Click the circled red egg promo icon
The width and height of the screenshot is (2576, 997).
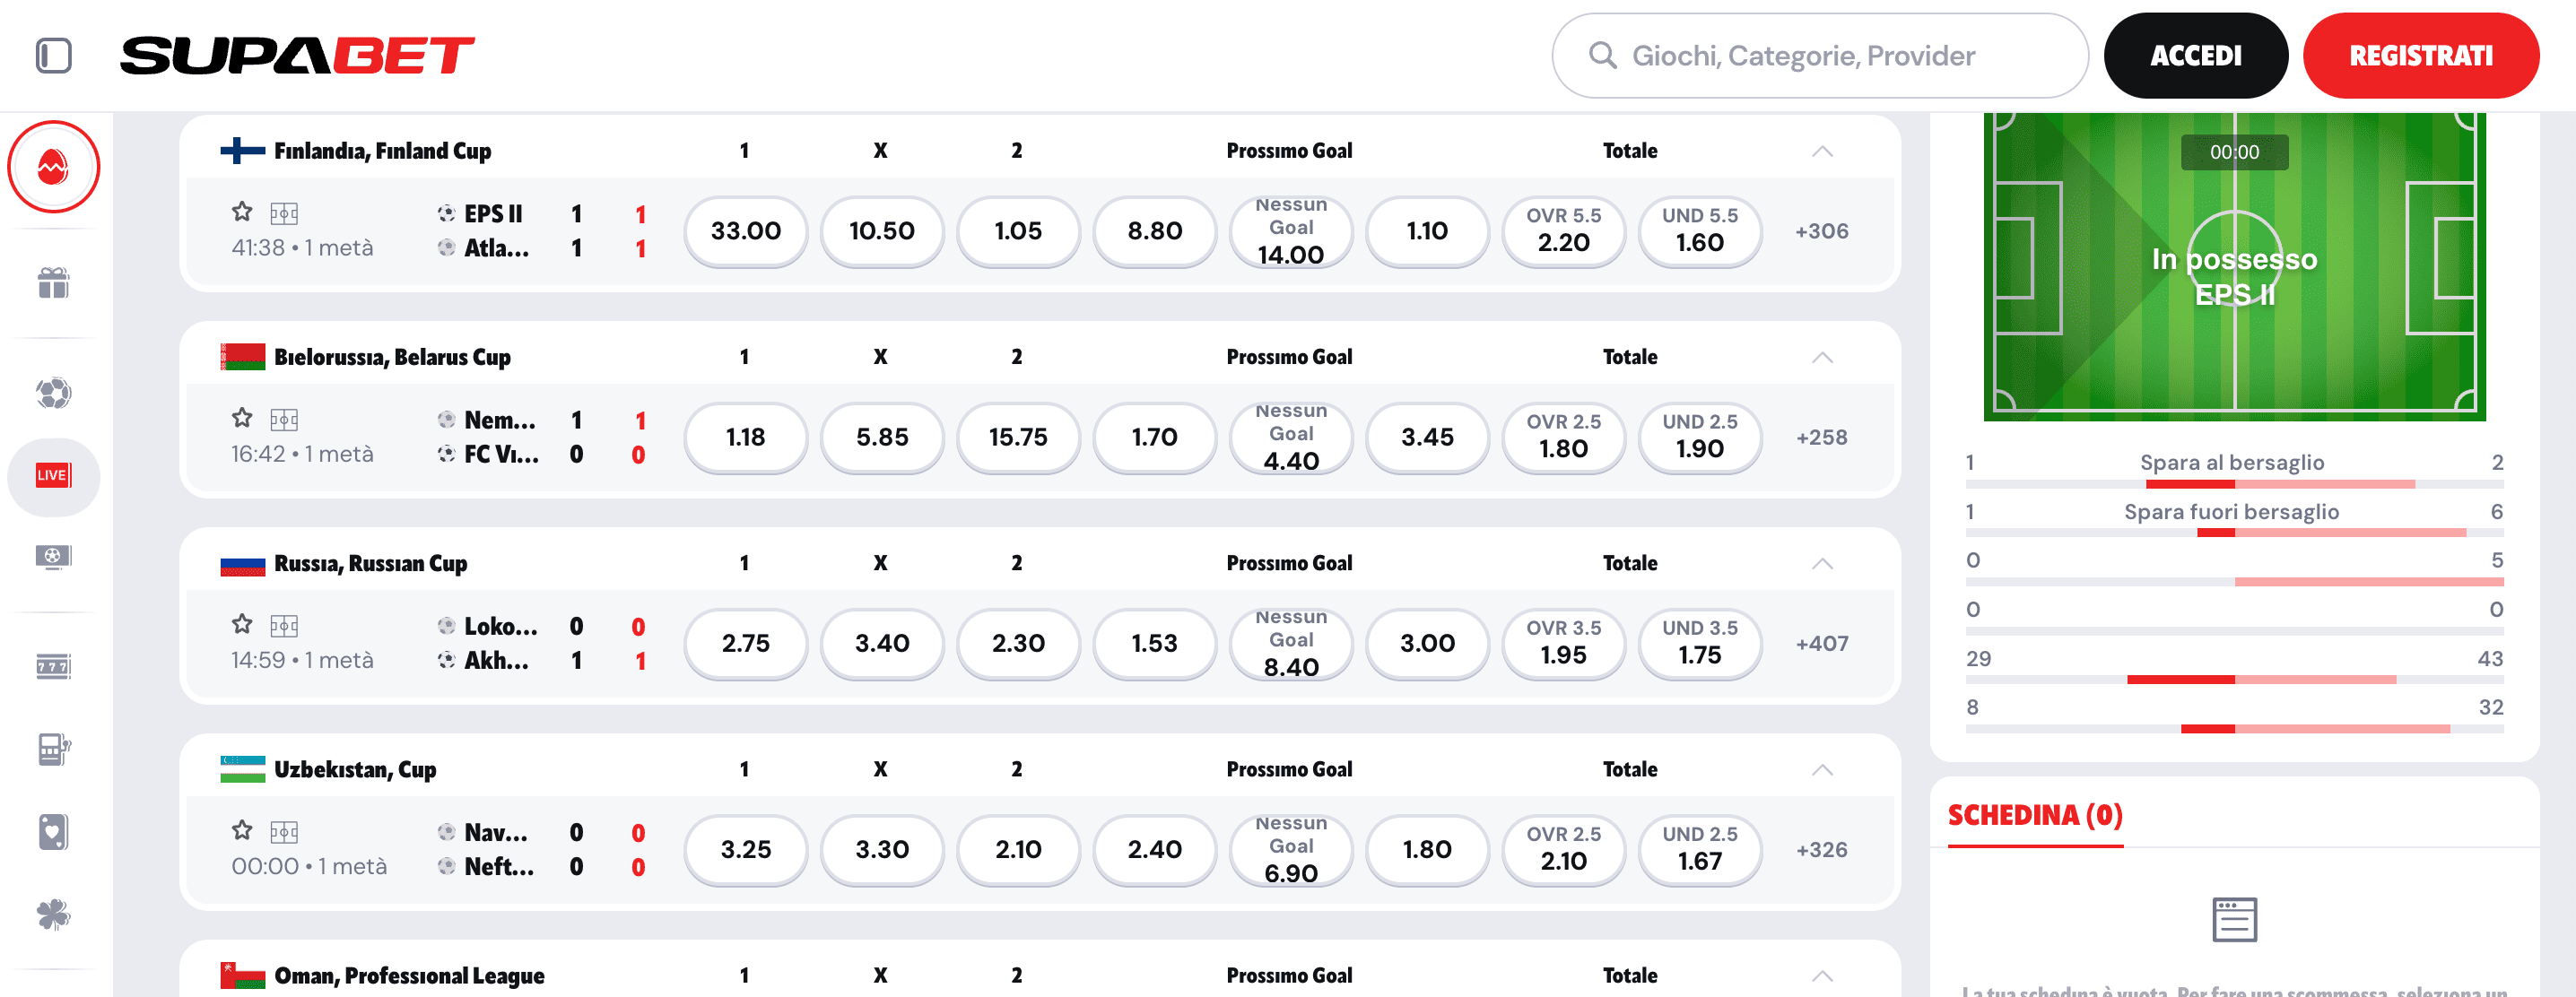click(54, 167)
